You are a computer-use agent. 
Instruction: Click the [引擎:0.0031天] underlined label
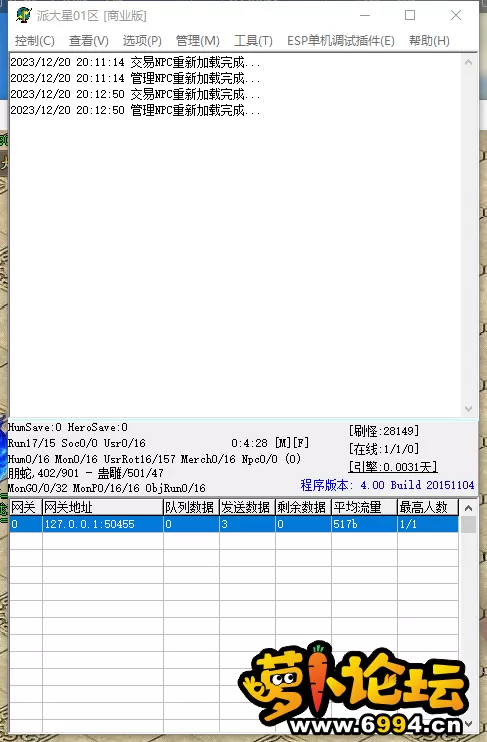393,467
